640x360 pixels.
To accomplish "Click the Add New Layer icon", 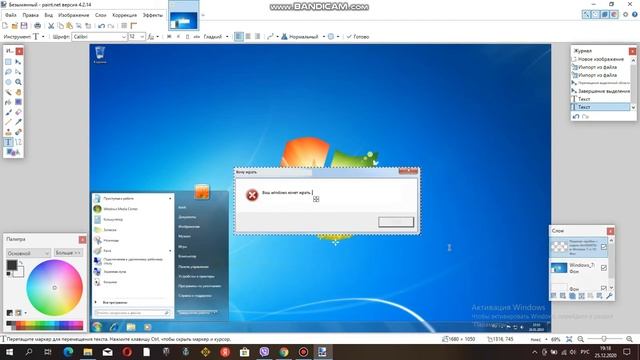I will pyautogui.click(x=554, y=296).
